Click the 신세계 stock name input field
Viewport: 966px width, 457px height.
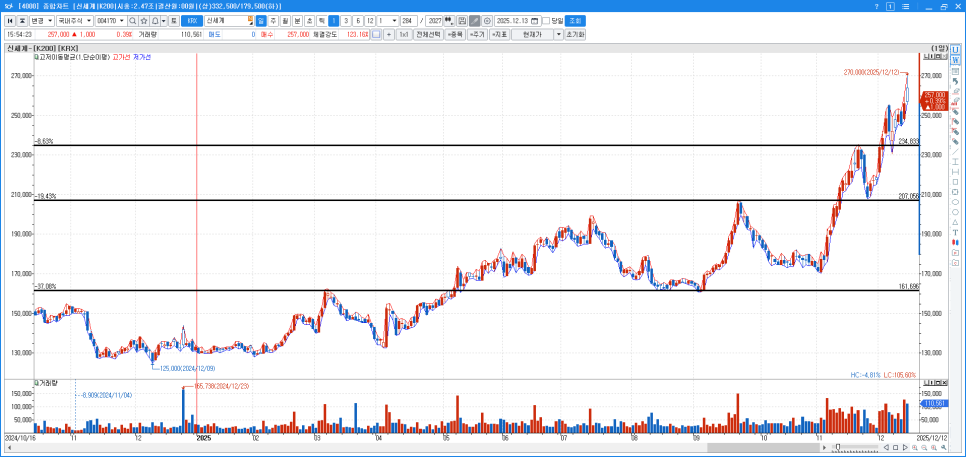pyautogui.click(x=229, y=20)
